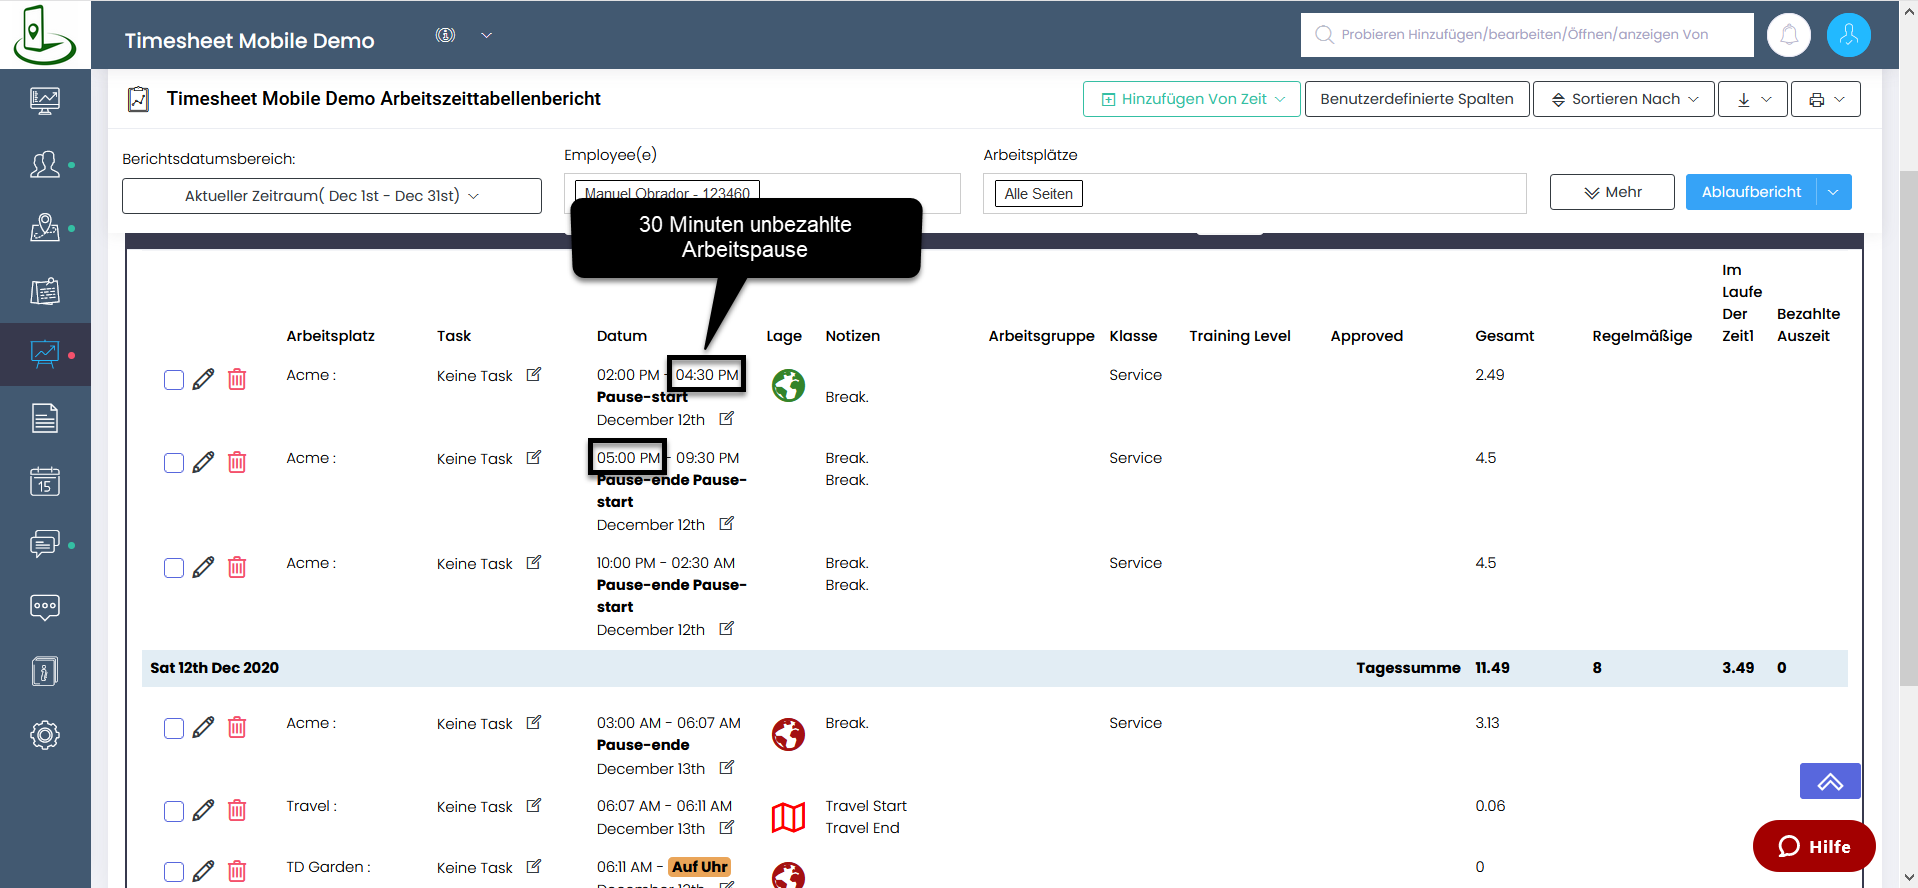Click green globe location icon
The image size is (1918, 888).
788,385
